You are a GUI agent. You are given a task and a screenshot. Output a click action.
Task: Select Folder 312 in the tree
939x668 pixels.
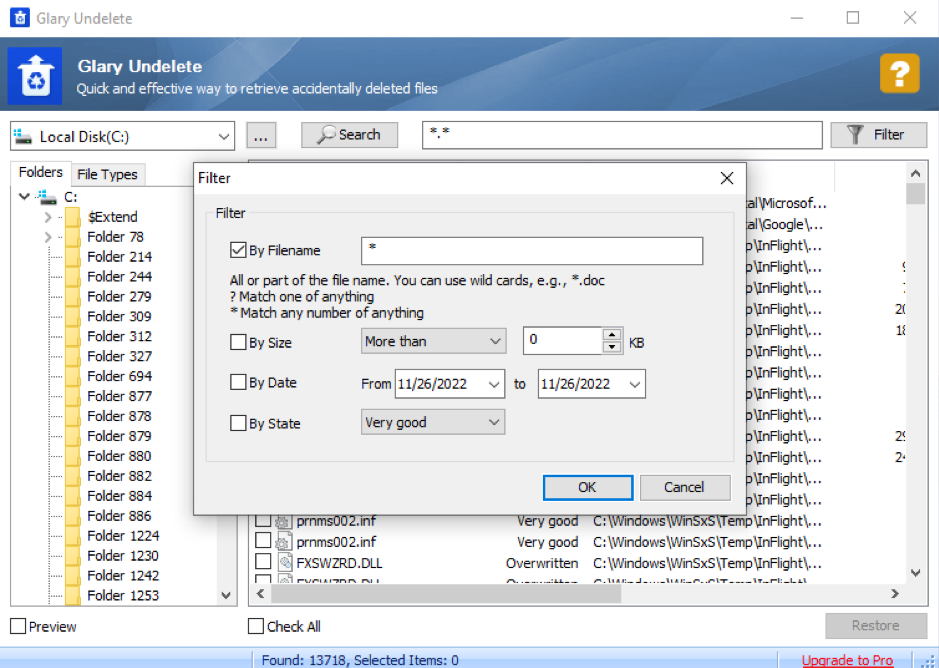tap(120, 336)
